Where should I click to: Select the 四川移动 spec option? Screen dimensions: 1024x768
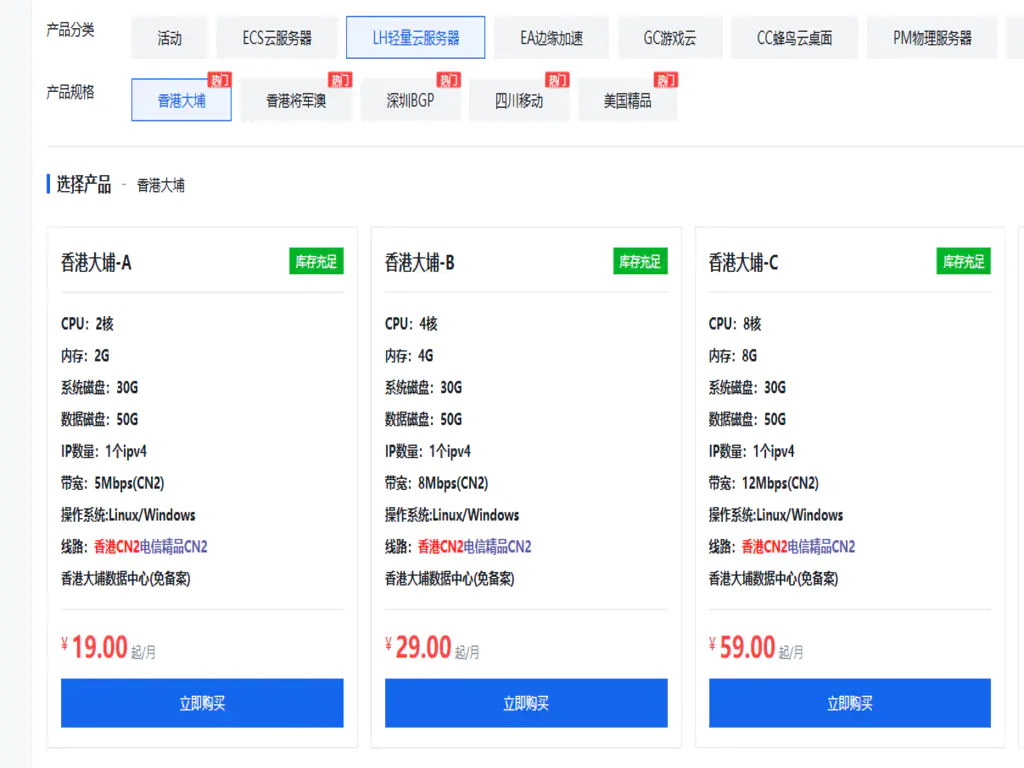[520, 100]
